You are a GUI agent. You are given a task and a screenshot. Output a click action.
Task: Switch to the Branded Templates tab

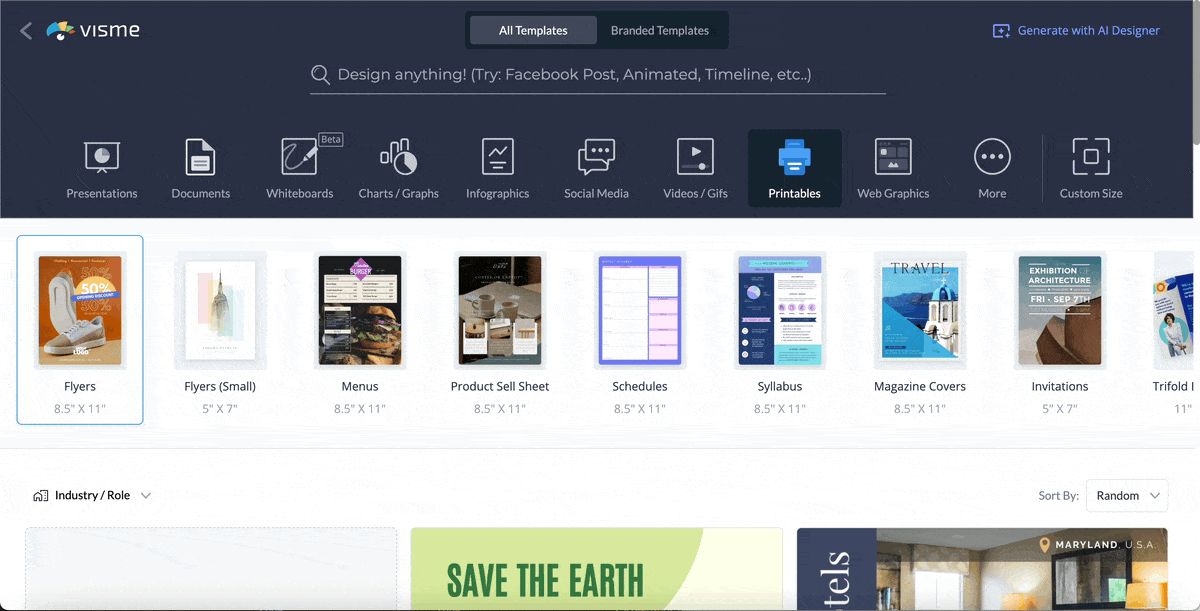(660, 31)
